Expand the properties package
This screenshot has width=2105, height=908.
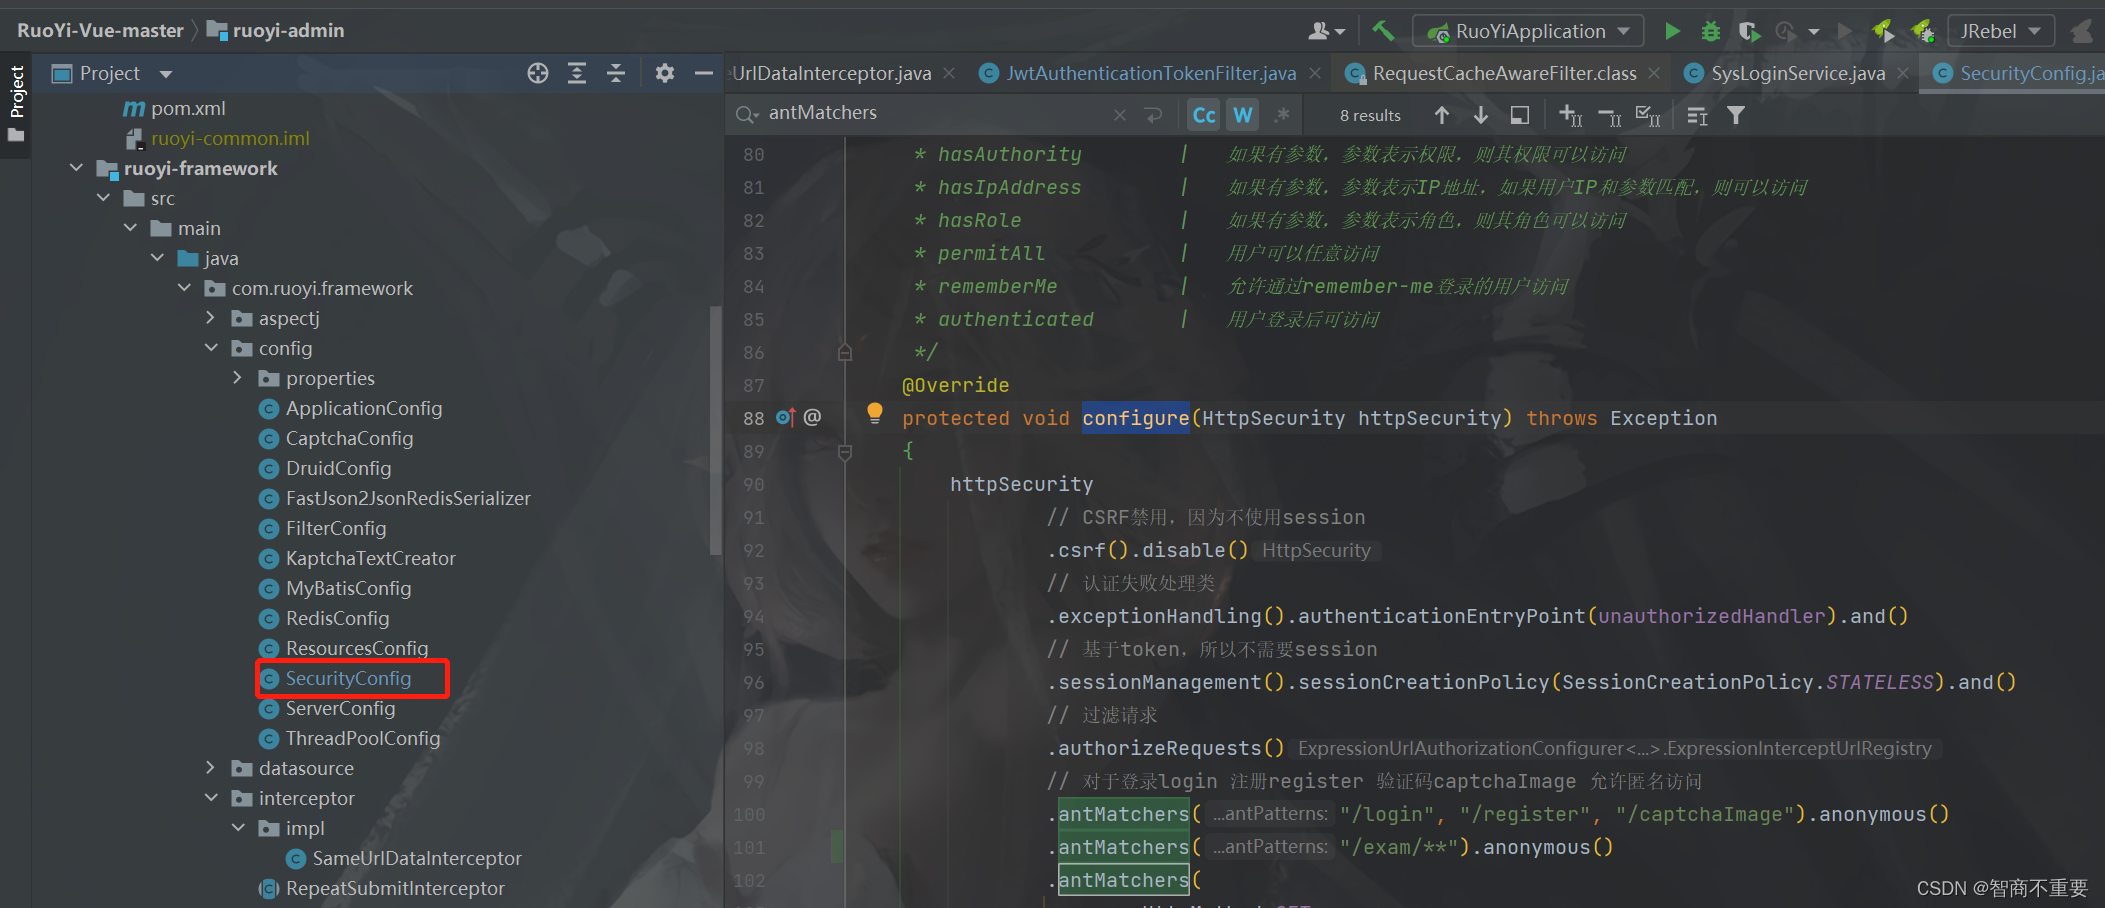click(x=238, y=378)
